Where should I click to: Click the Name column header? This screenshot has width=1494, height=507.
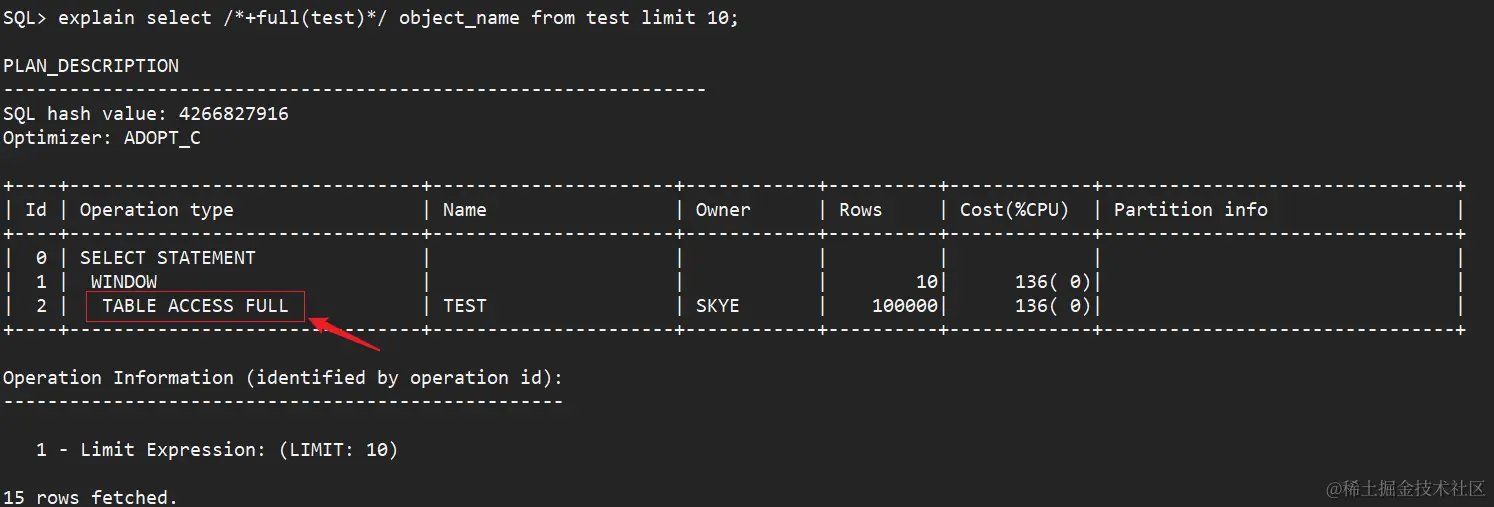coord(464,210)
